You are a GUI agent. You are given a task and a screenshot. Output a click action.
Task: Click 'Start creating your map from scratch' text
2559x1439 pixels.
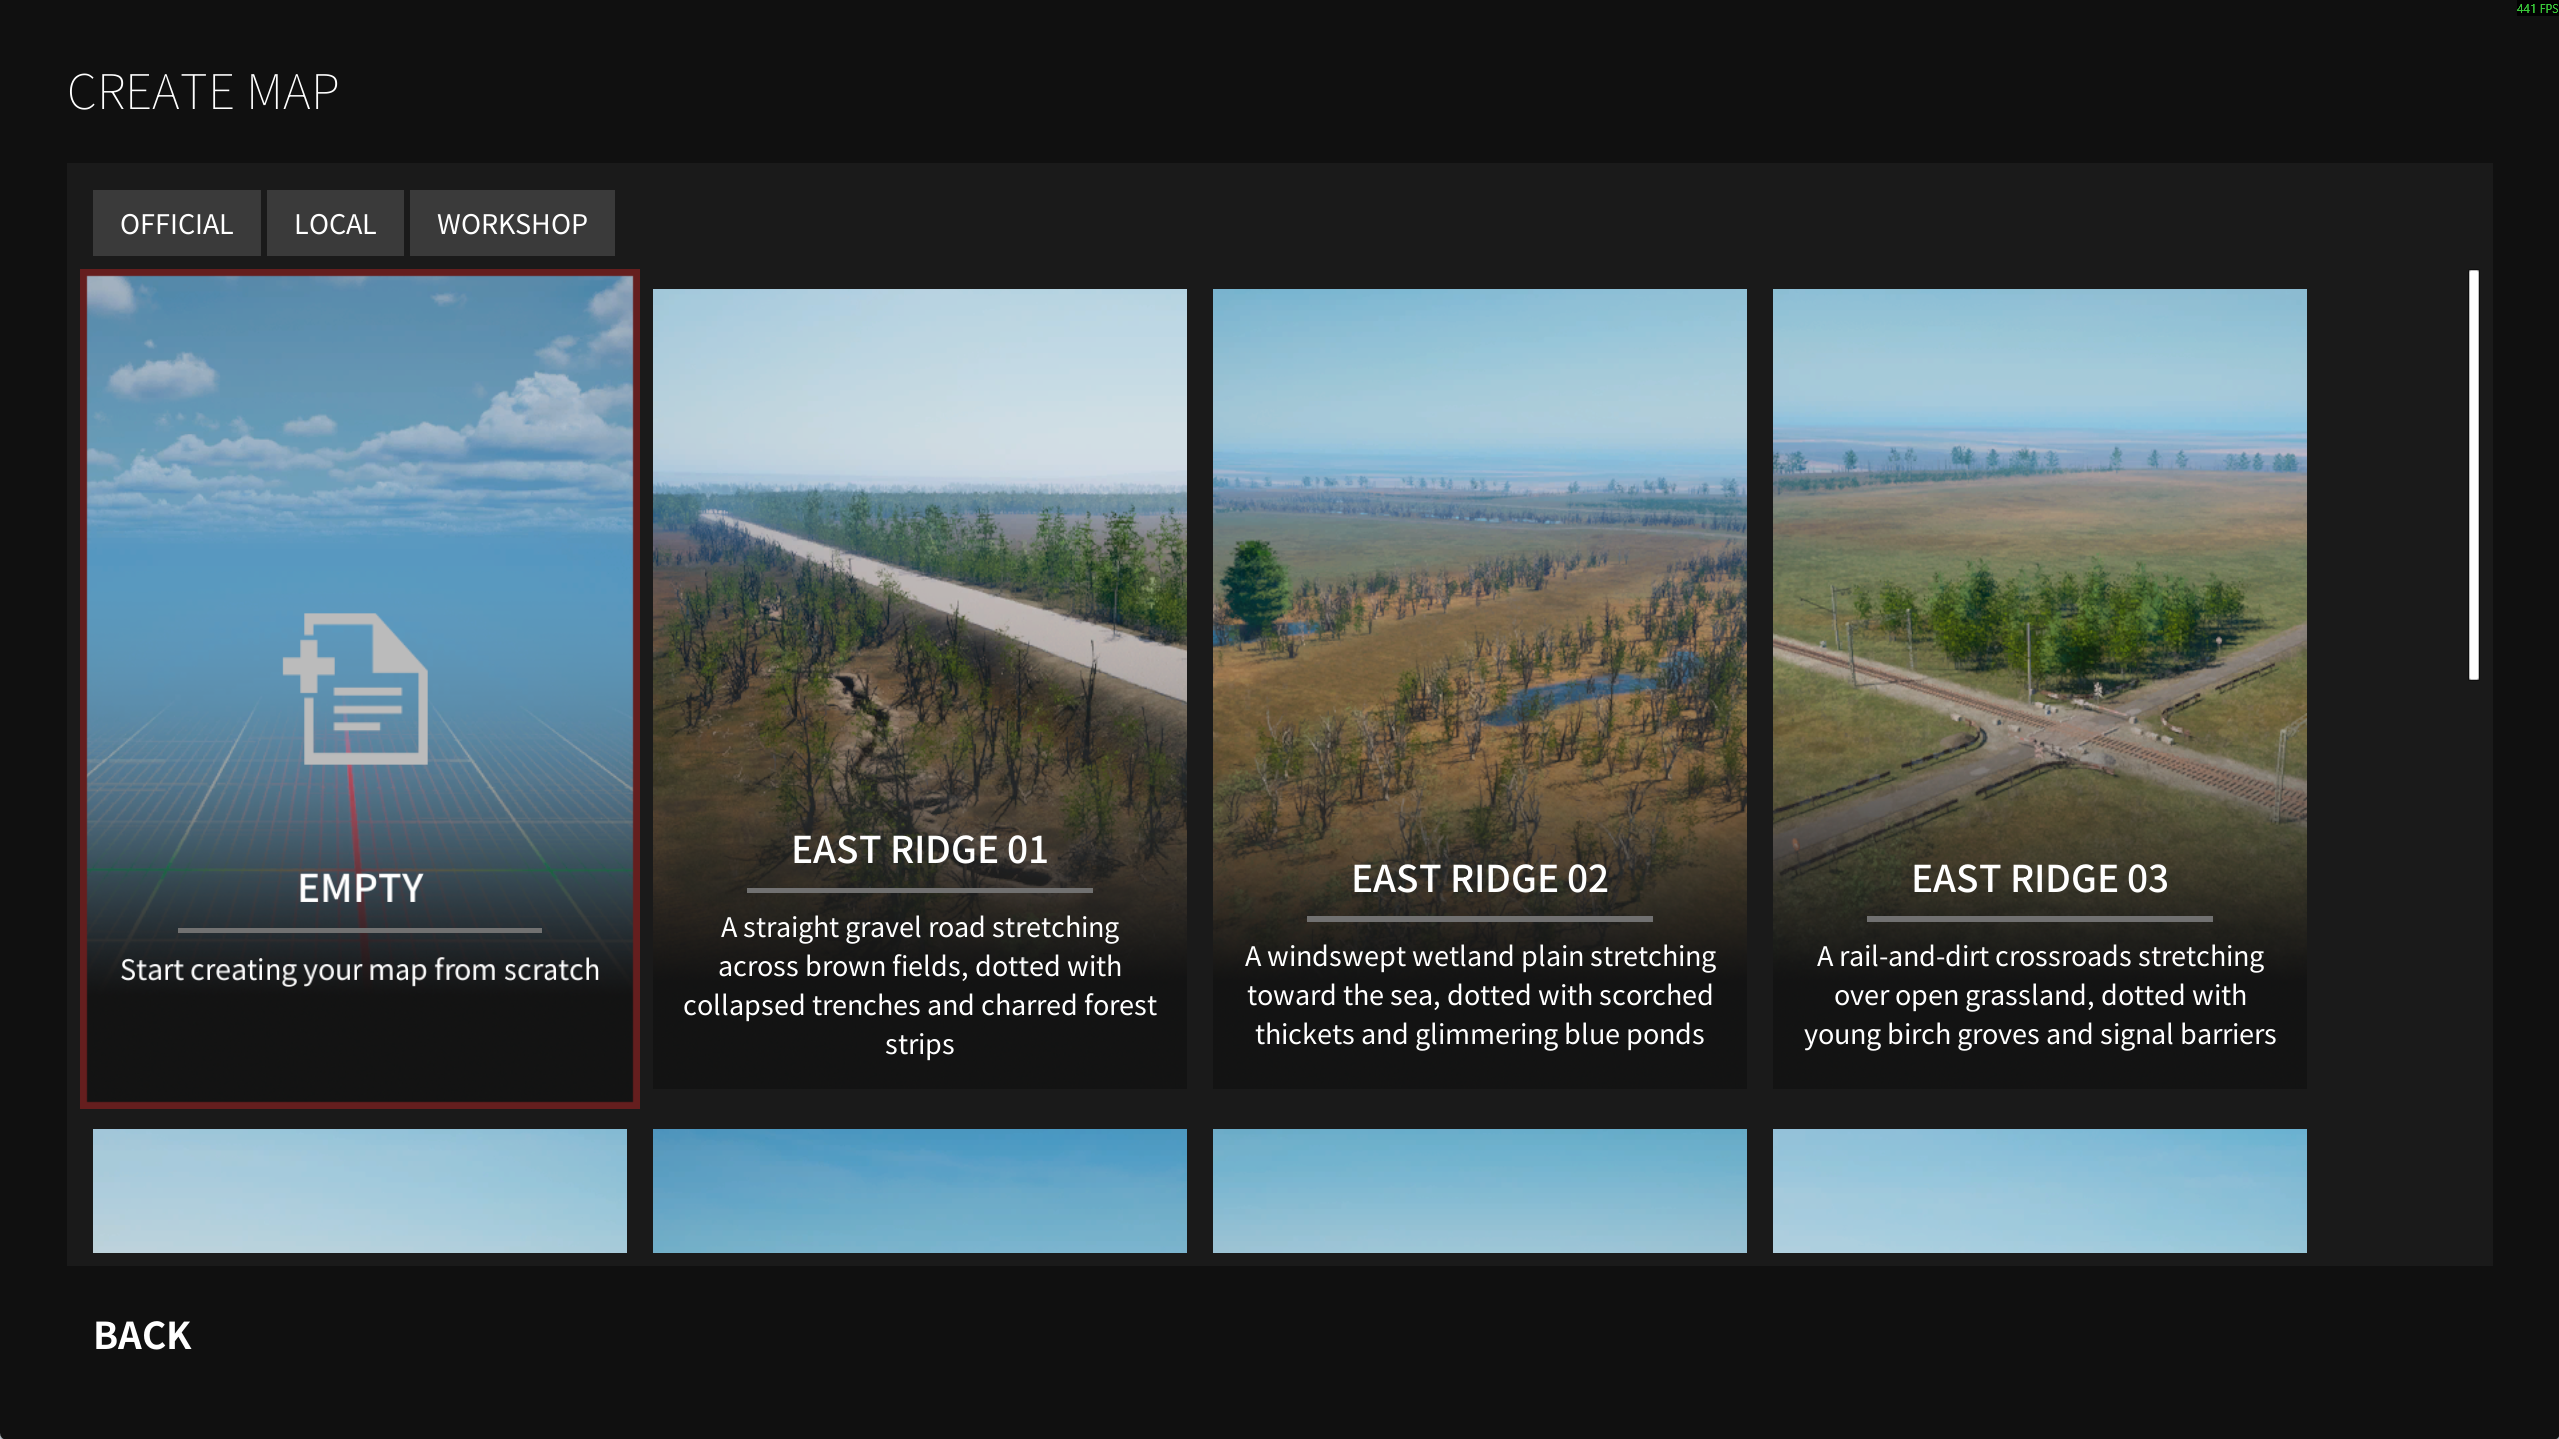pyautogui.click(x=359, y=970)
